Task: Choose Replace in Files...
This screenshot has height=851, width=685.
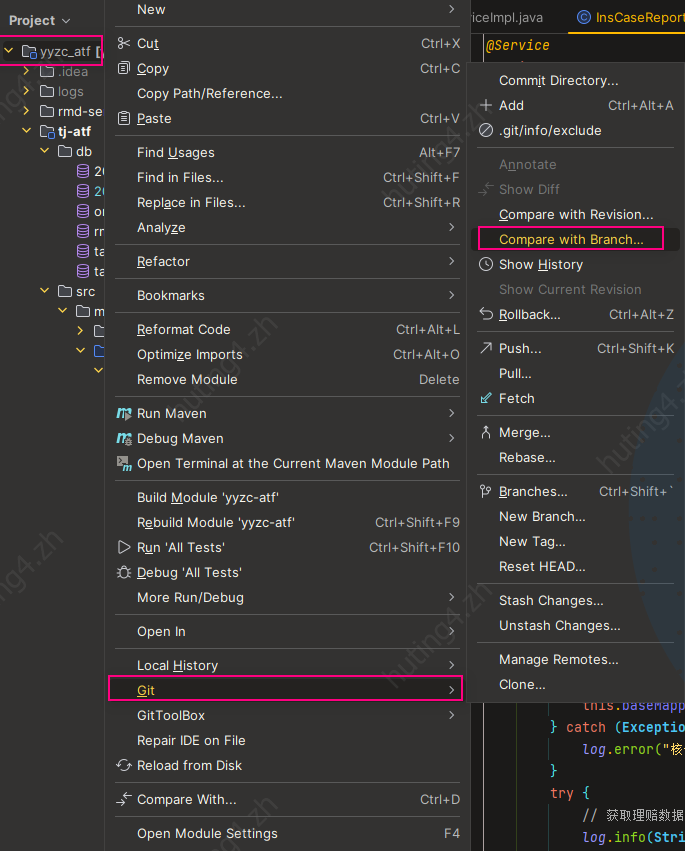Action: pyautogui.click(x=288, y=202)
